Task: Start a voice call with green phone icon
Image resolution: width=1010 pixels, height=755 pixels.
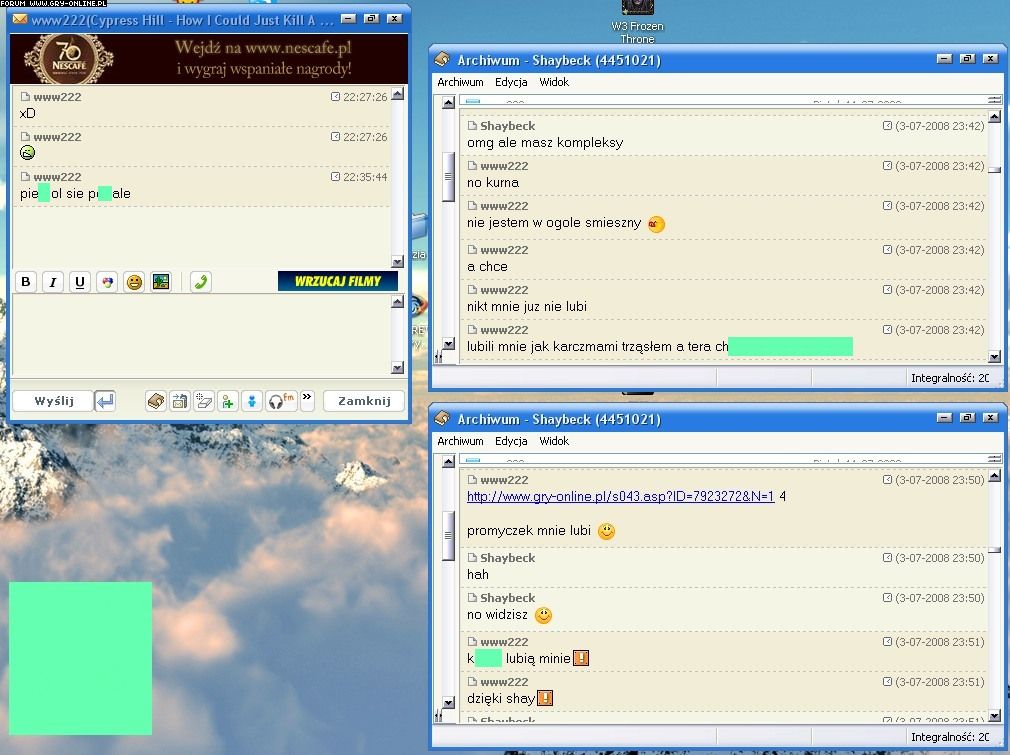Action: 201,282
